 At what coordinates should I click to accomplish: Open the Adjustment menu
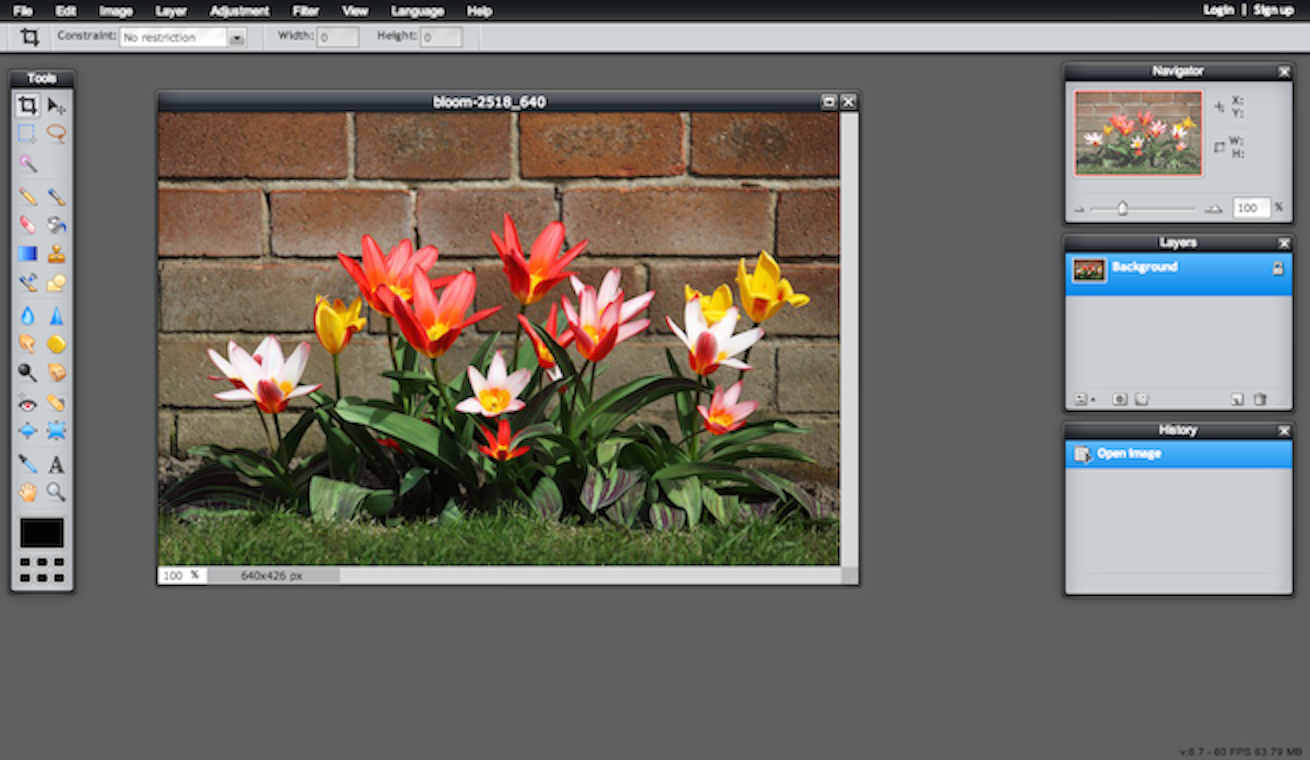(239, 11)
